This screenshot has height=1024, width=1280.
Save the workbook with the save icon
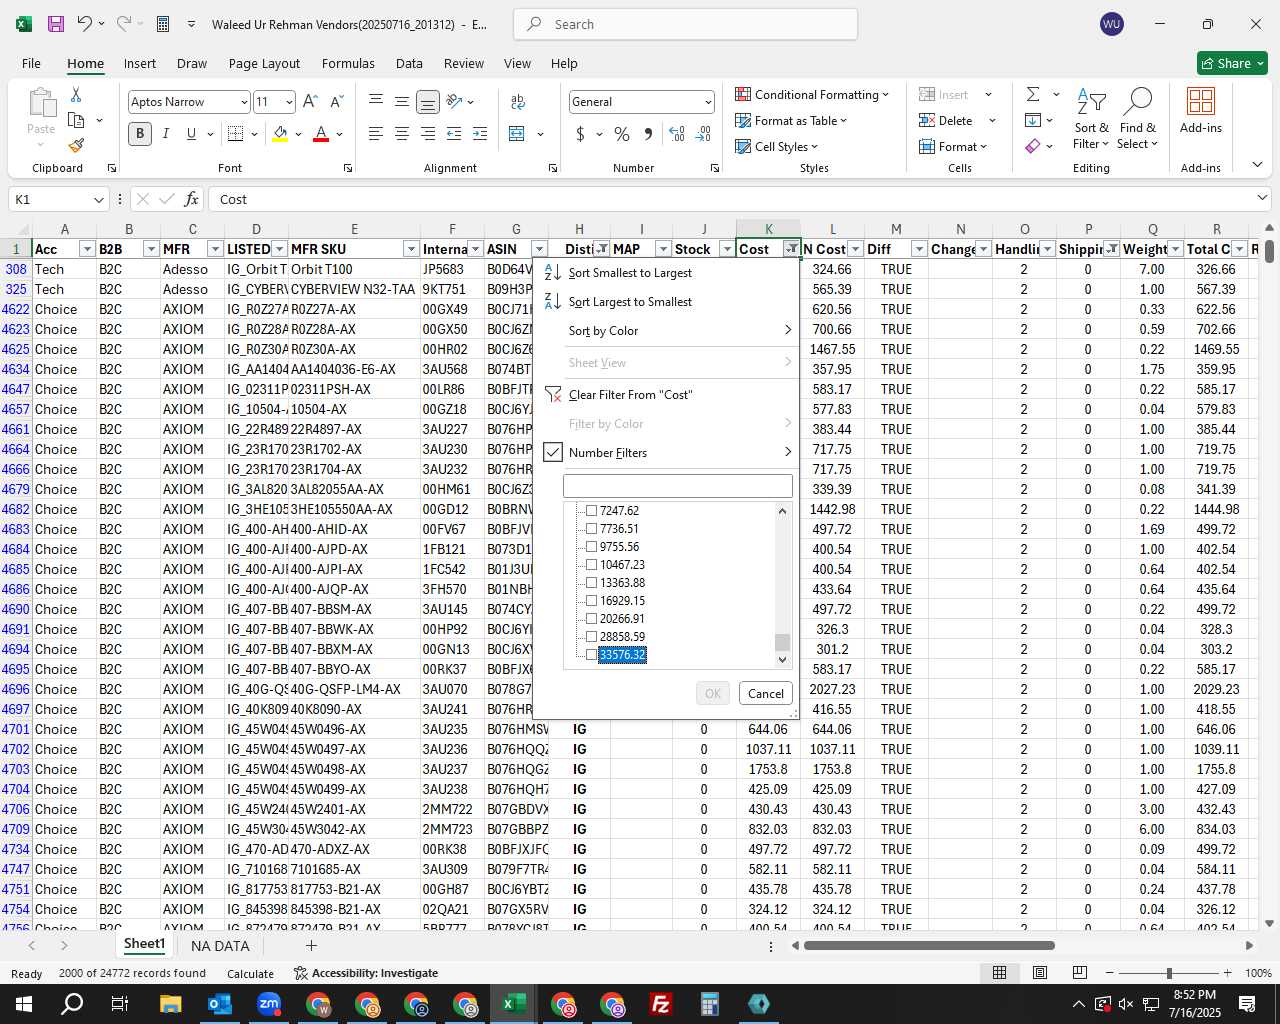click(x=56, y=24)
